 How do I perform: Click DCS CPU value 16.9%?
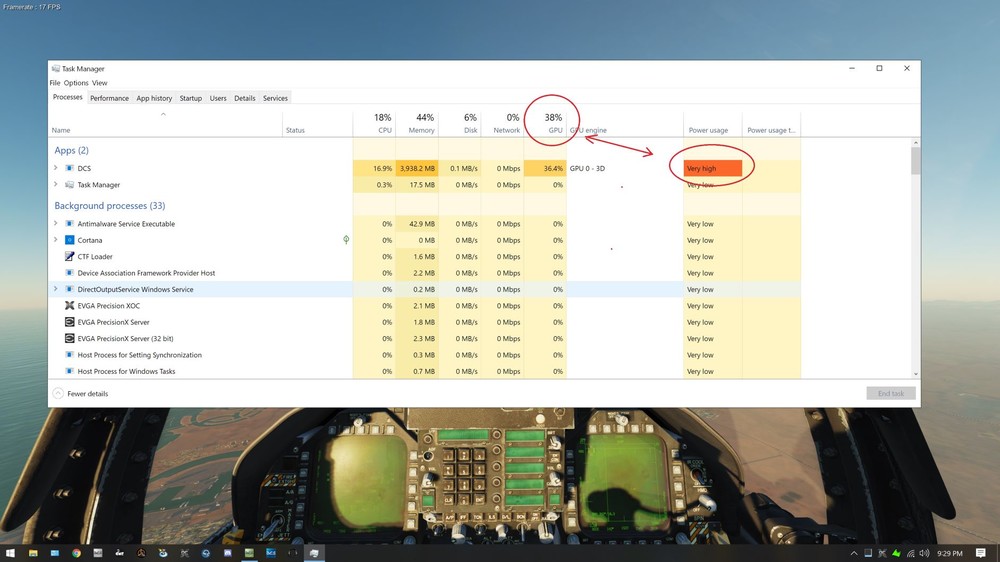tap(374, 168)
